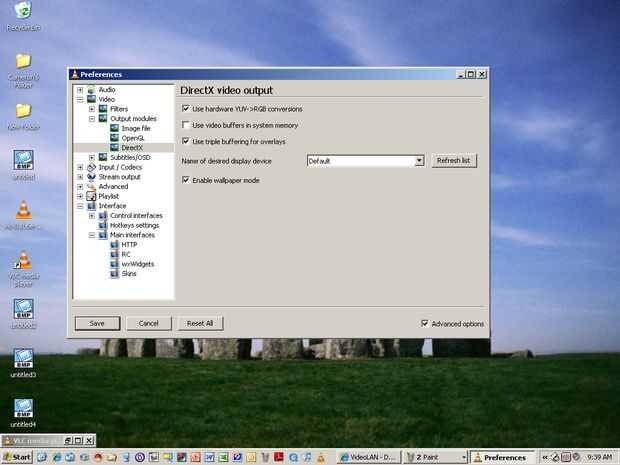The image size is (620, 465).
Task: Click the Reset All button
Action: 200,323
